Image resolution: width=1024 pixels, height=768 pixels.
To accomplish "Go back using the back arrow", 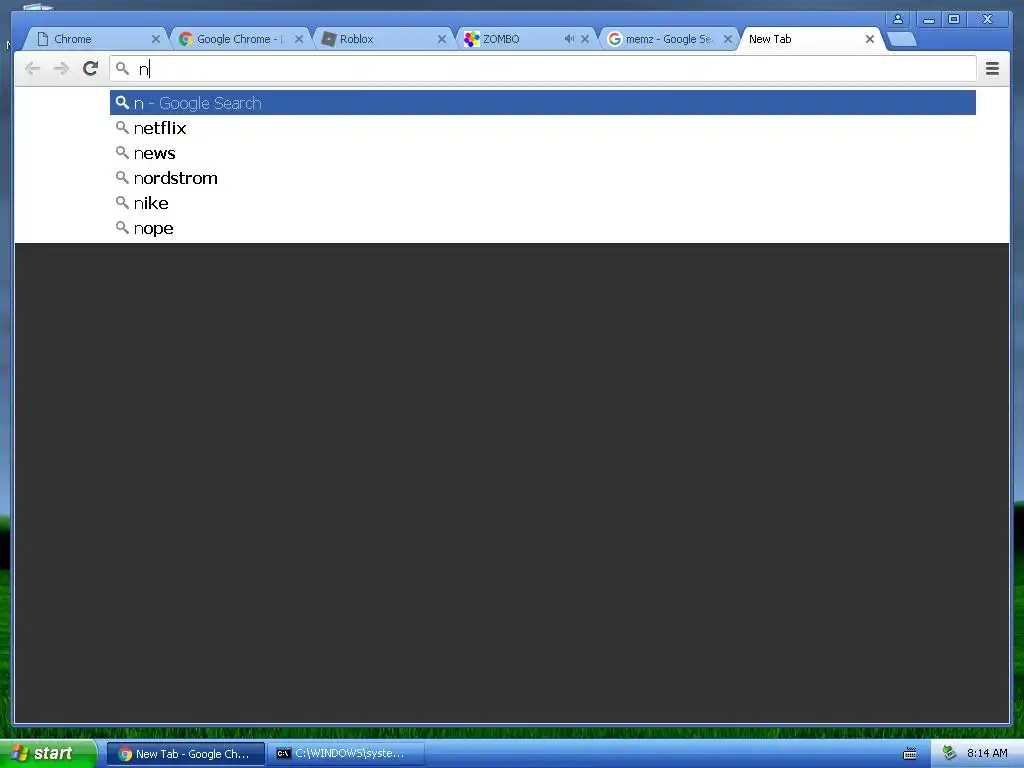I will [32, 68].
